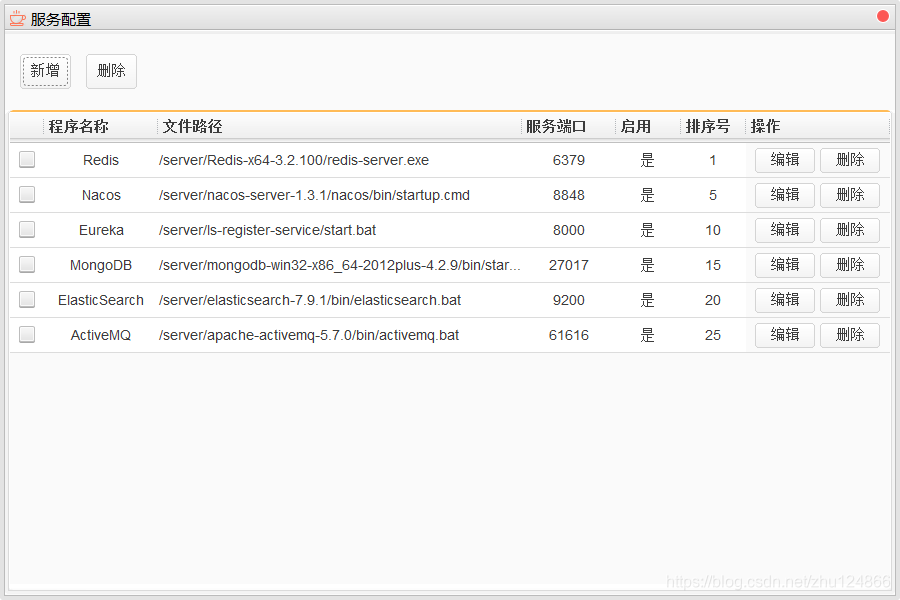Screen dimensions: 900x600
Task: Click 删除 for ElasticSearch
Action: (x=850, y=300)
